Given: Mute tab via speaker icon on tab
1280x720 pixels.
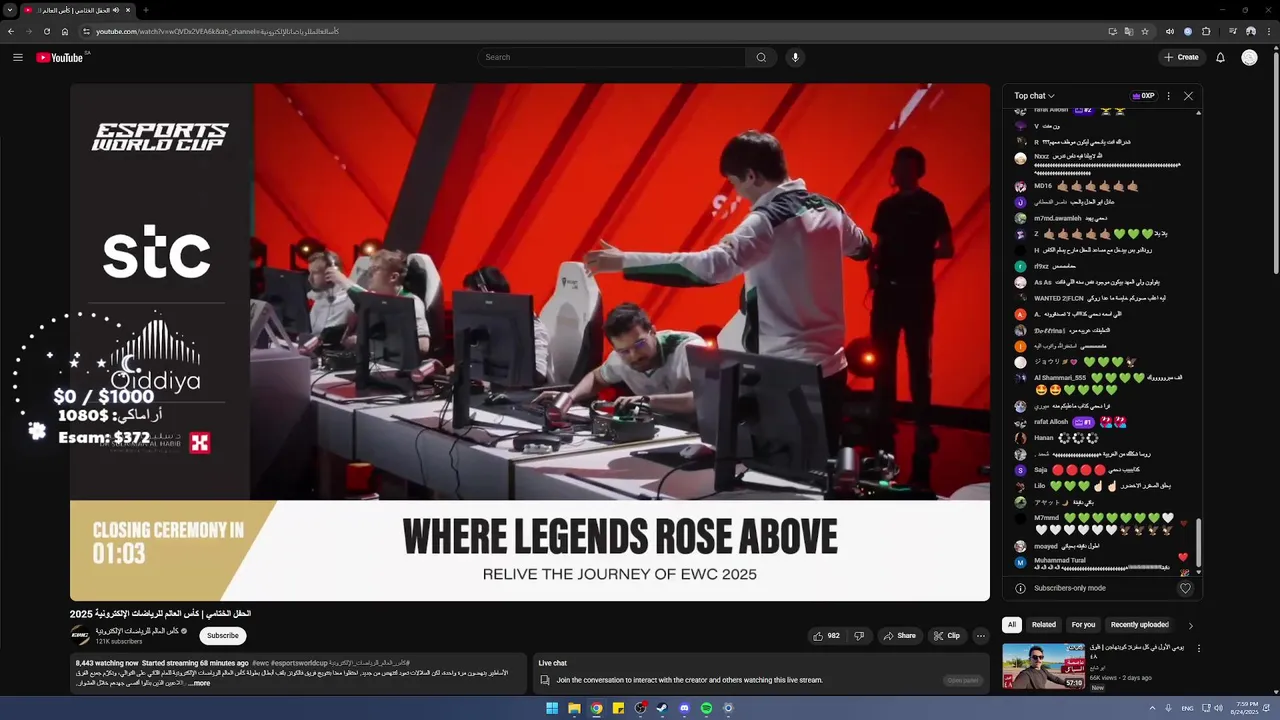Looking at the screenshot, I should [116, 10].
